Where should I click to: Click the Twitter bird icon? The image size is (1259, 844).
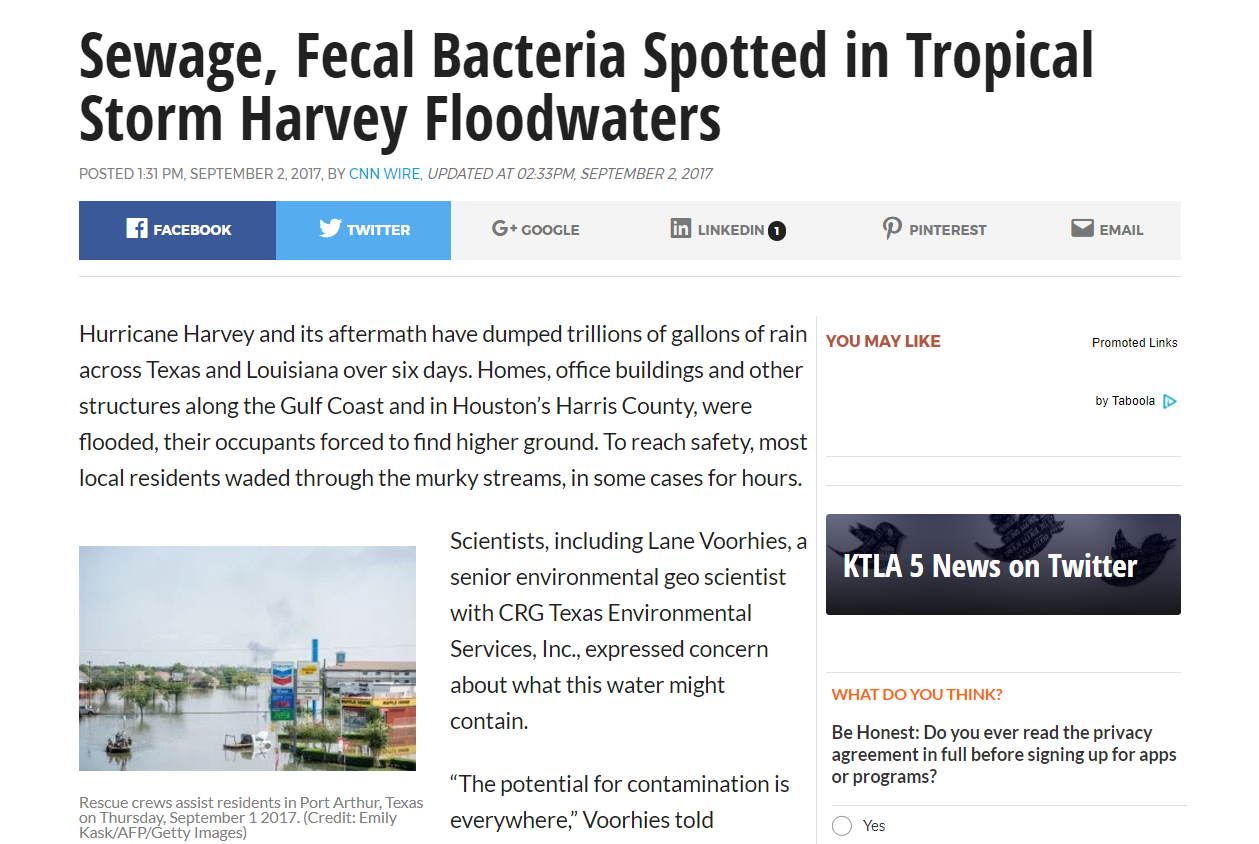tap(330, 229)
